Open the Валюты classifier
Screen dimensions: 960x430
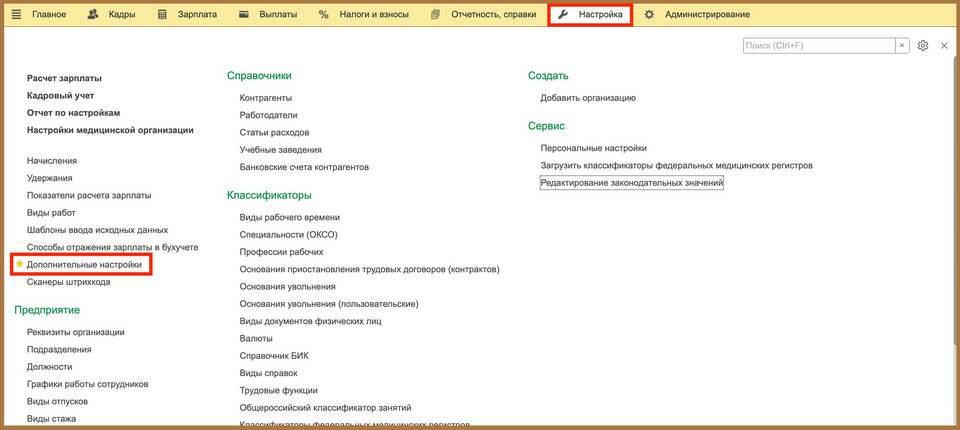[x=256, y=338]
